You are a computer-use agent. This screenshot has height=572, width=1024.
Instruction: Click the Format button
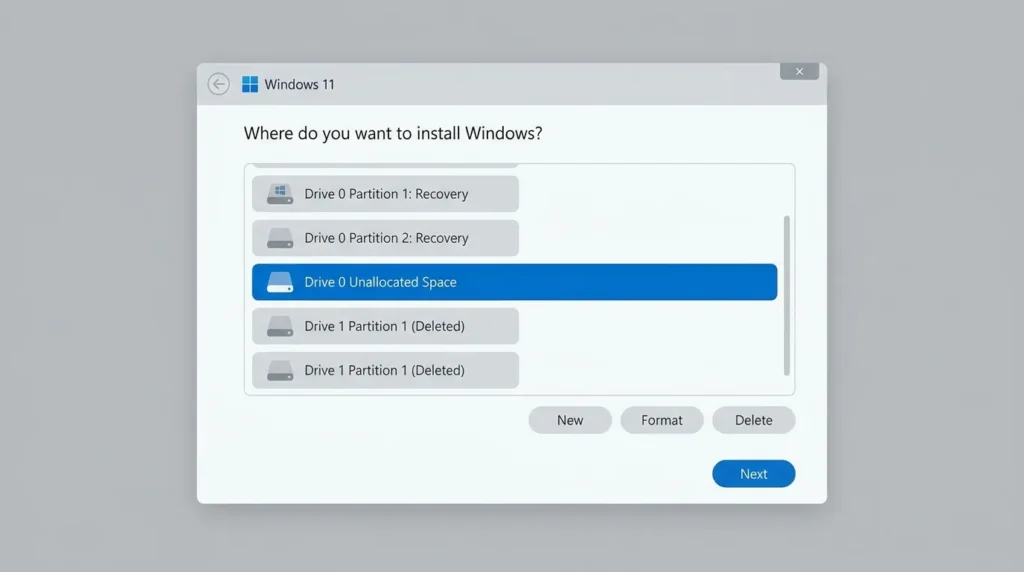[662, 421]
